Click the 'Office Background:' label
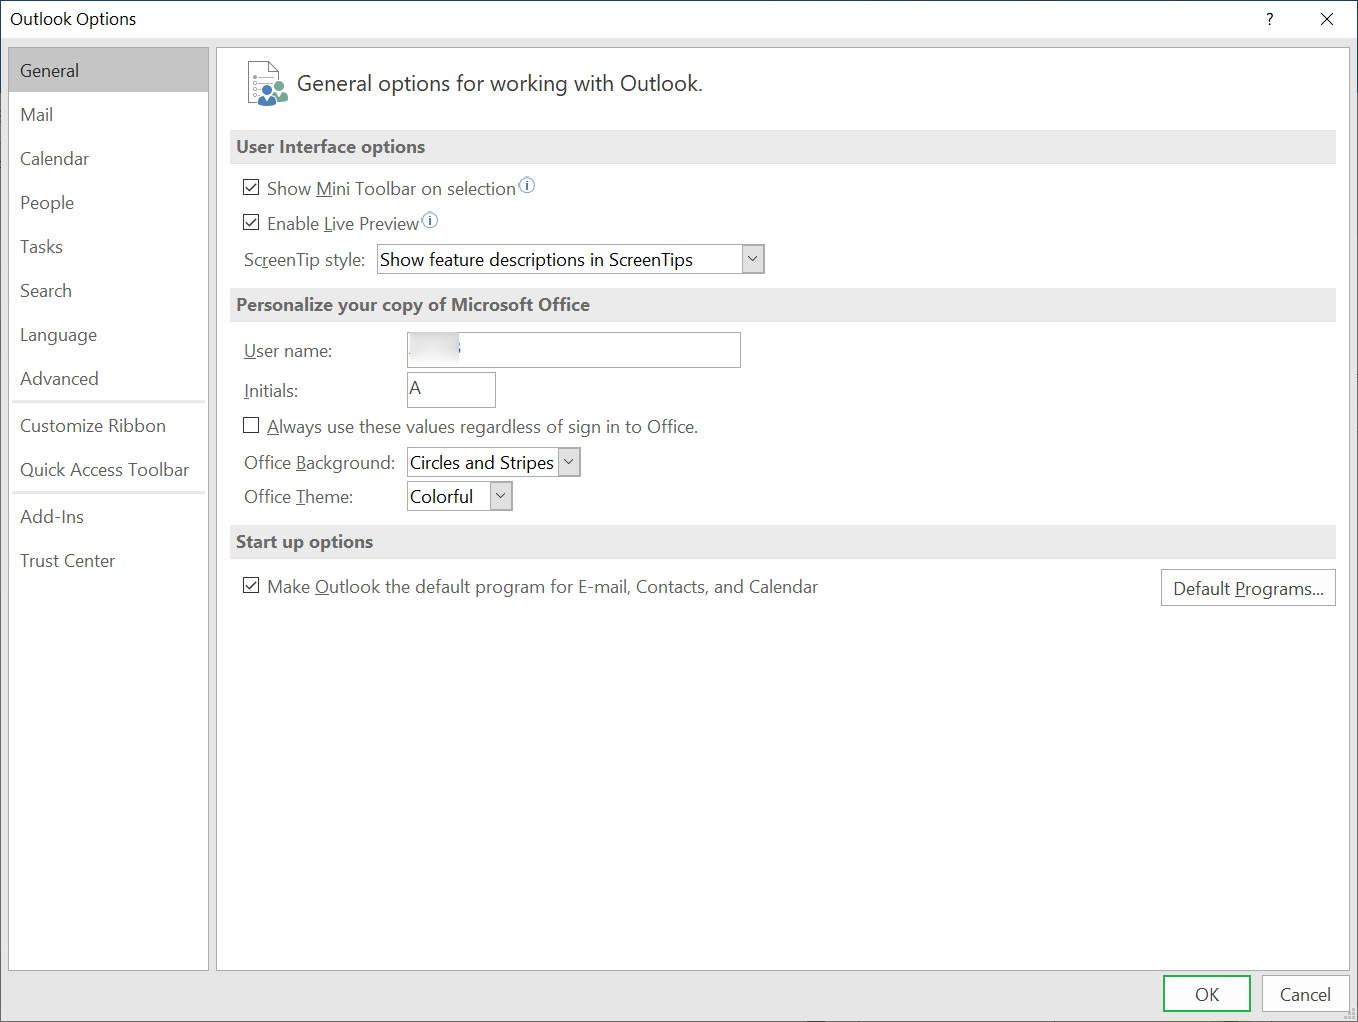 point(320,463)
